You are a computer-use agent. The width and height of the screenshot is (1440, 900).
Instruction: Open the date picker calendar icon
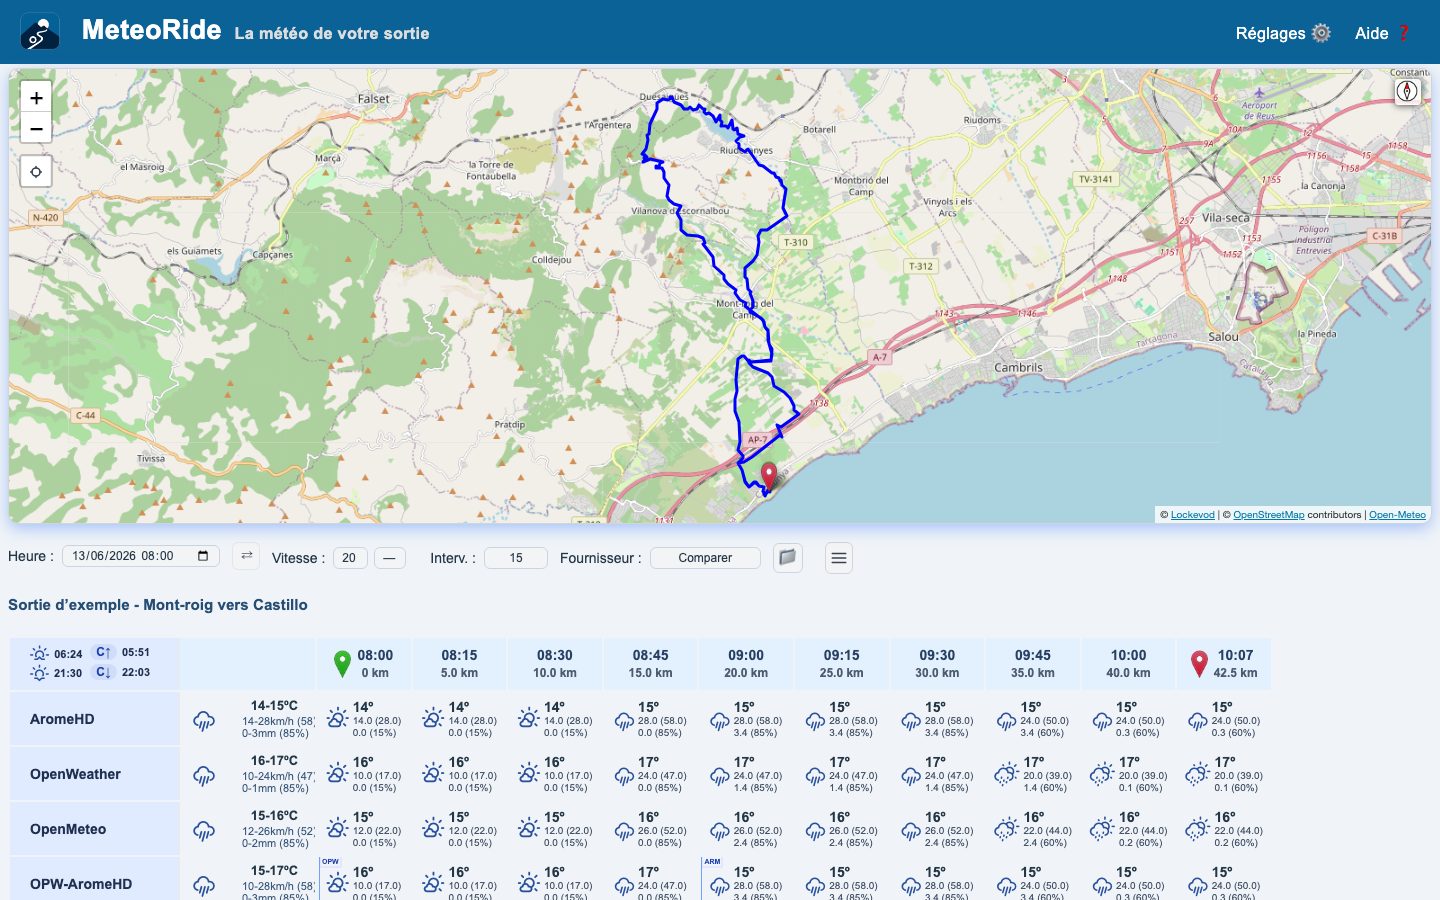203,556
